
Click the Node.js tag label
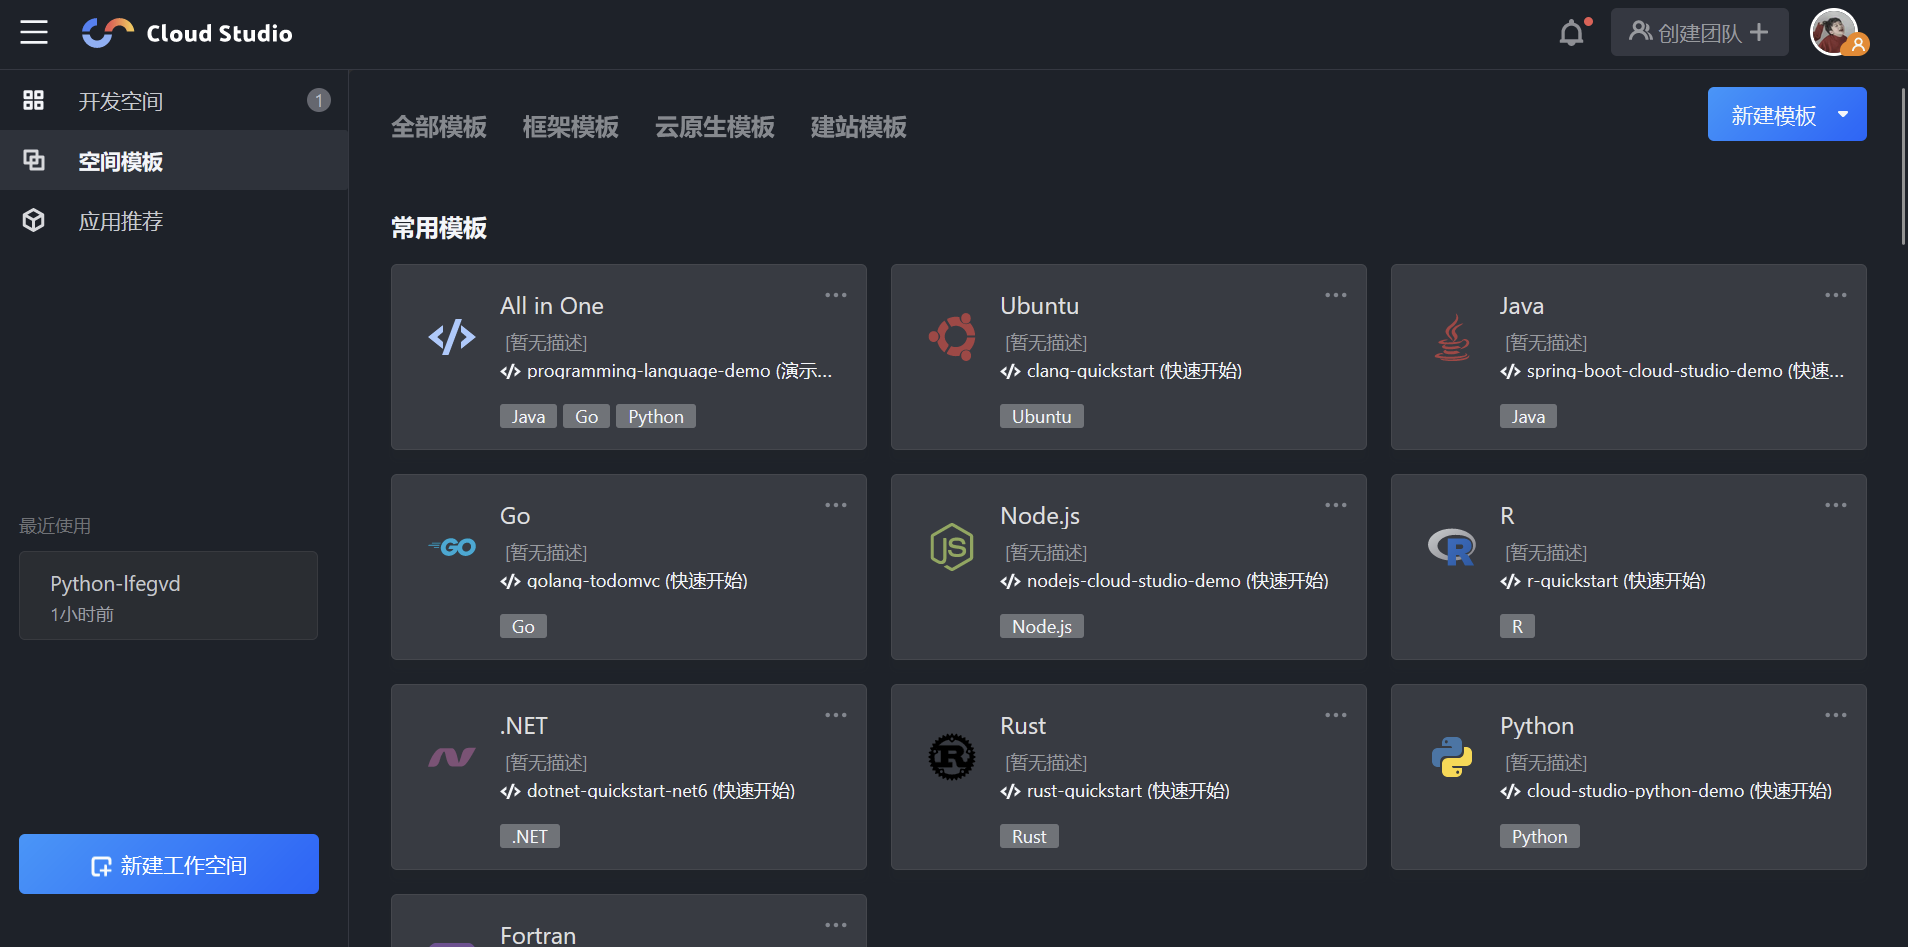click(1042, 626)
